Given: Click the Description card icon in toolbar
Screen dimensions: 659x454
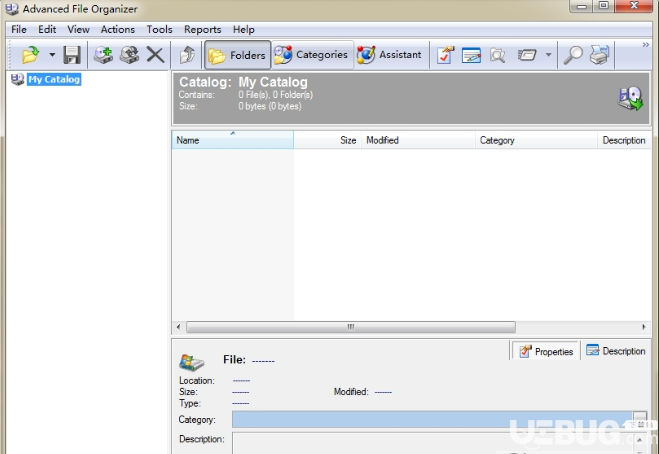Looking at the screenshot, I should [471, 55].
